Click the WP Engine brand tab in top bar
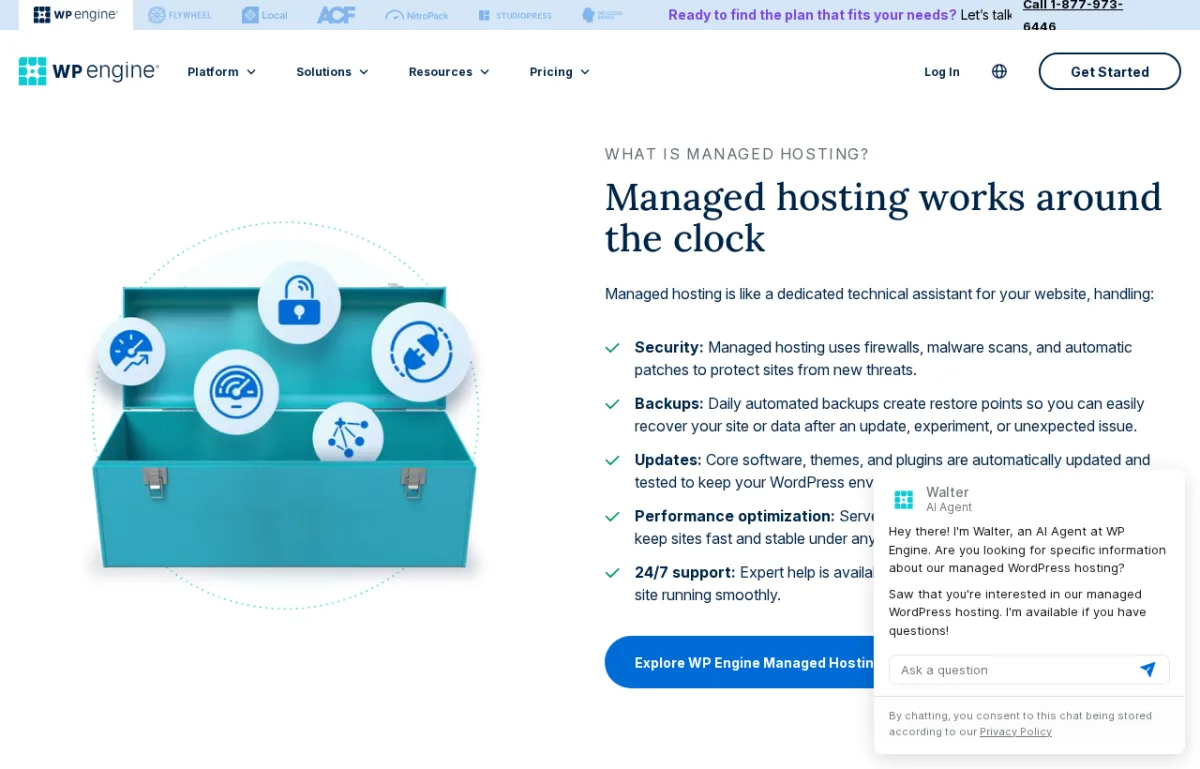 76,15
